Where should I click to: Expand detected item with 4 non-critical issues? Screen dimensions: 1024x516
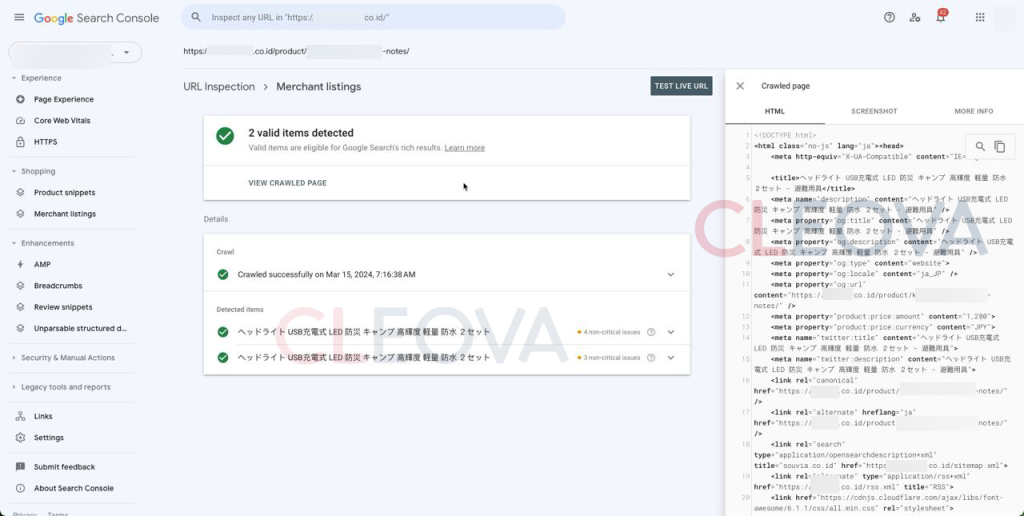point(671,332)
